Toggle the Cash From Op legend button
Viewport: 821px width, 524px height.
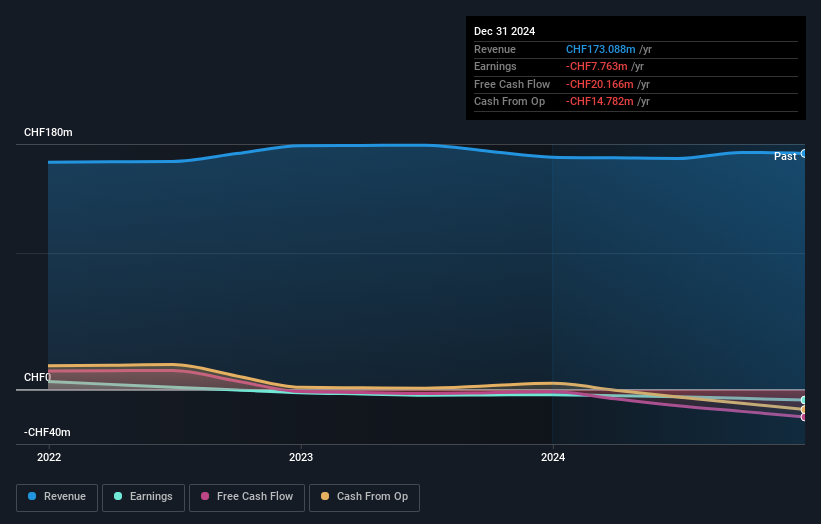pyautogui.click(x=364, y=497)
